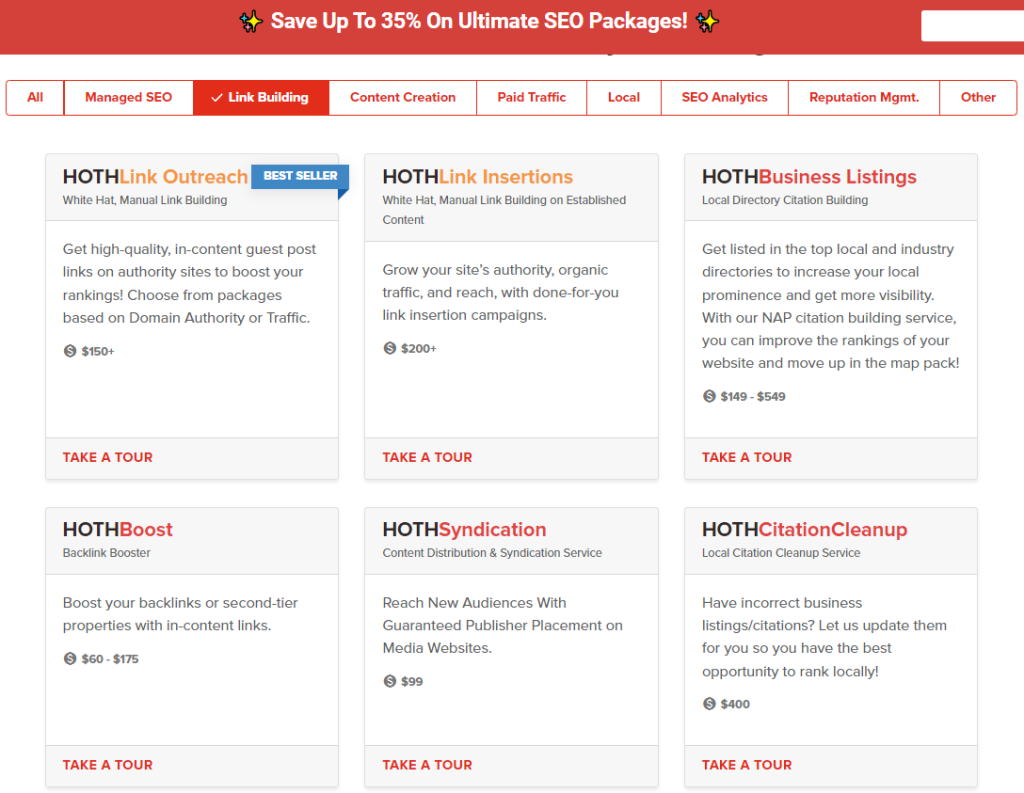Show Paid Traffic services
This screenshot has width=1024, height=793.
click(x=531, y=98)
